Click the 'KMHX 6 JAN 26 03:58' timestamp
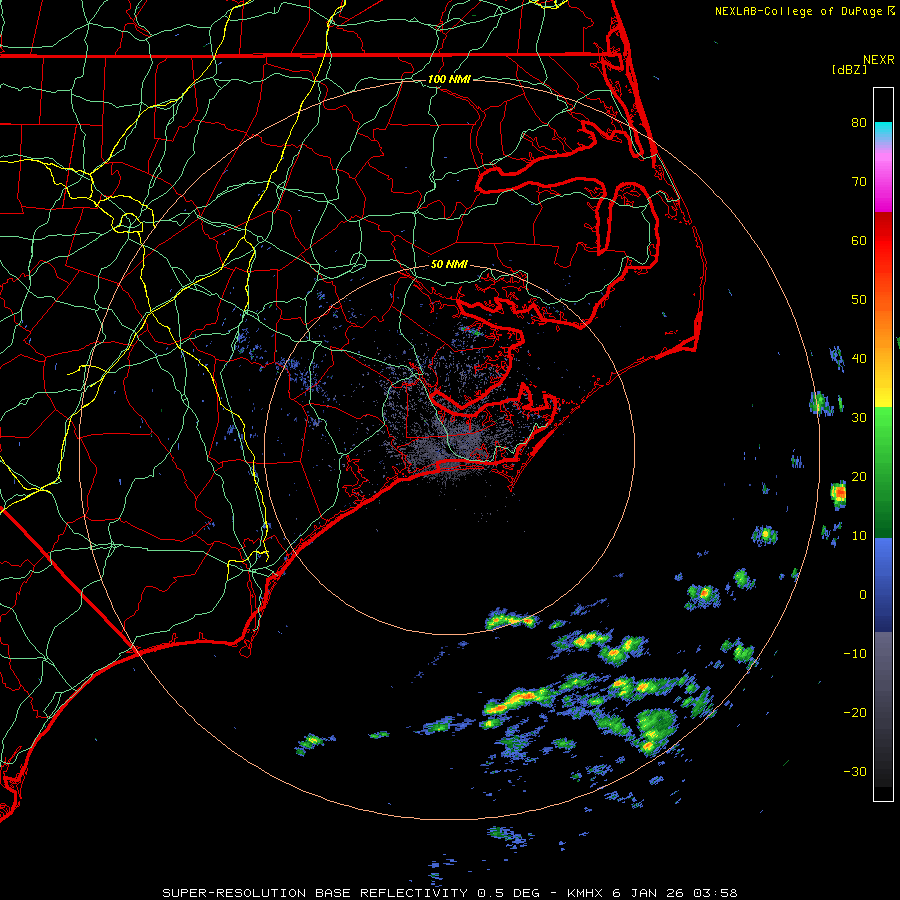Screen dimensions: 900x900 tap(652, 893)
